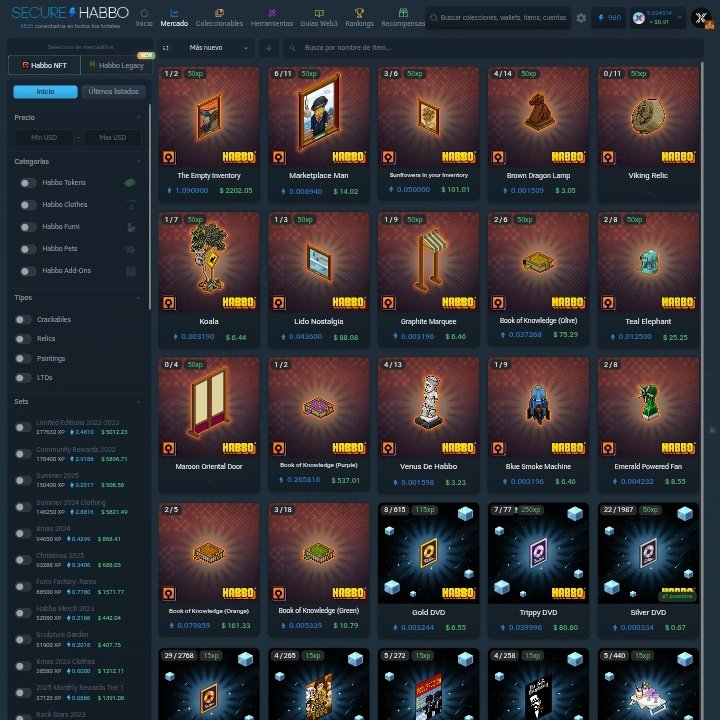Viewport: 720px width, 720px height.
Task: Toggle the Habbo Tokens category switch
Action: (x=28, y=183)
